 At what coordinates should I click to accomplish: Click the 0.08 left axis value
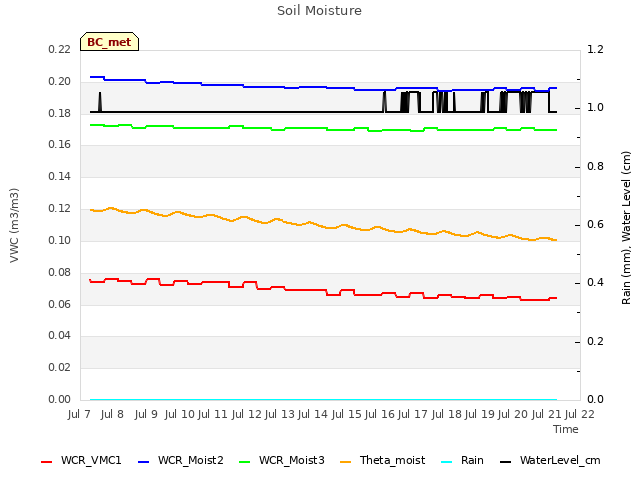(60, 272)
